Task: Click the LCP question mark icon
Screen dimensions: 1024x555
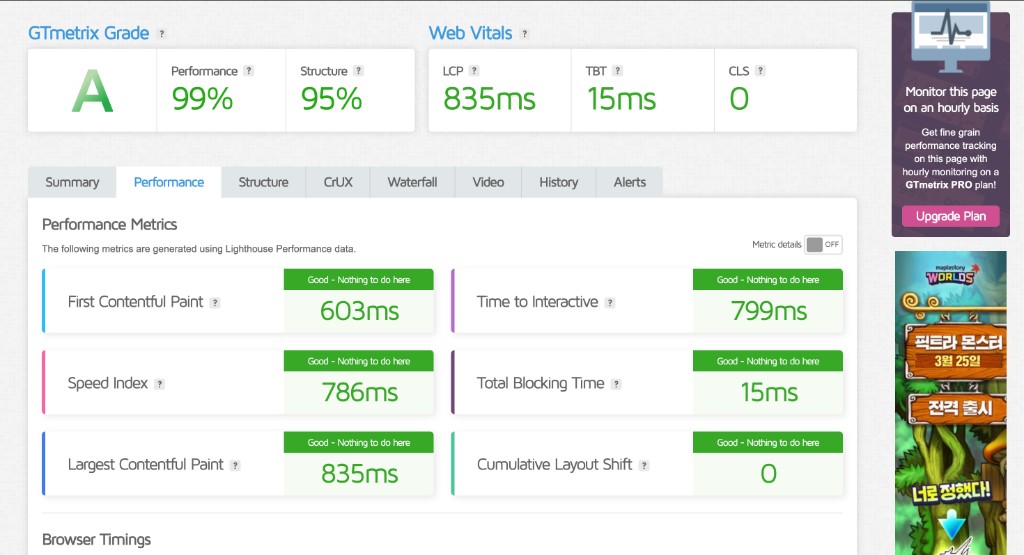Action: pyautogui.click(x=474, y=71)
